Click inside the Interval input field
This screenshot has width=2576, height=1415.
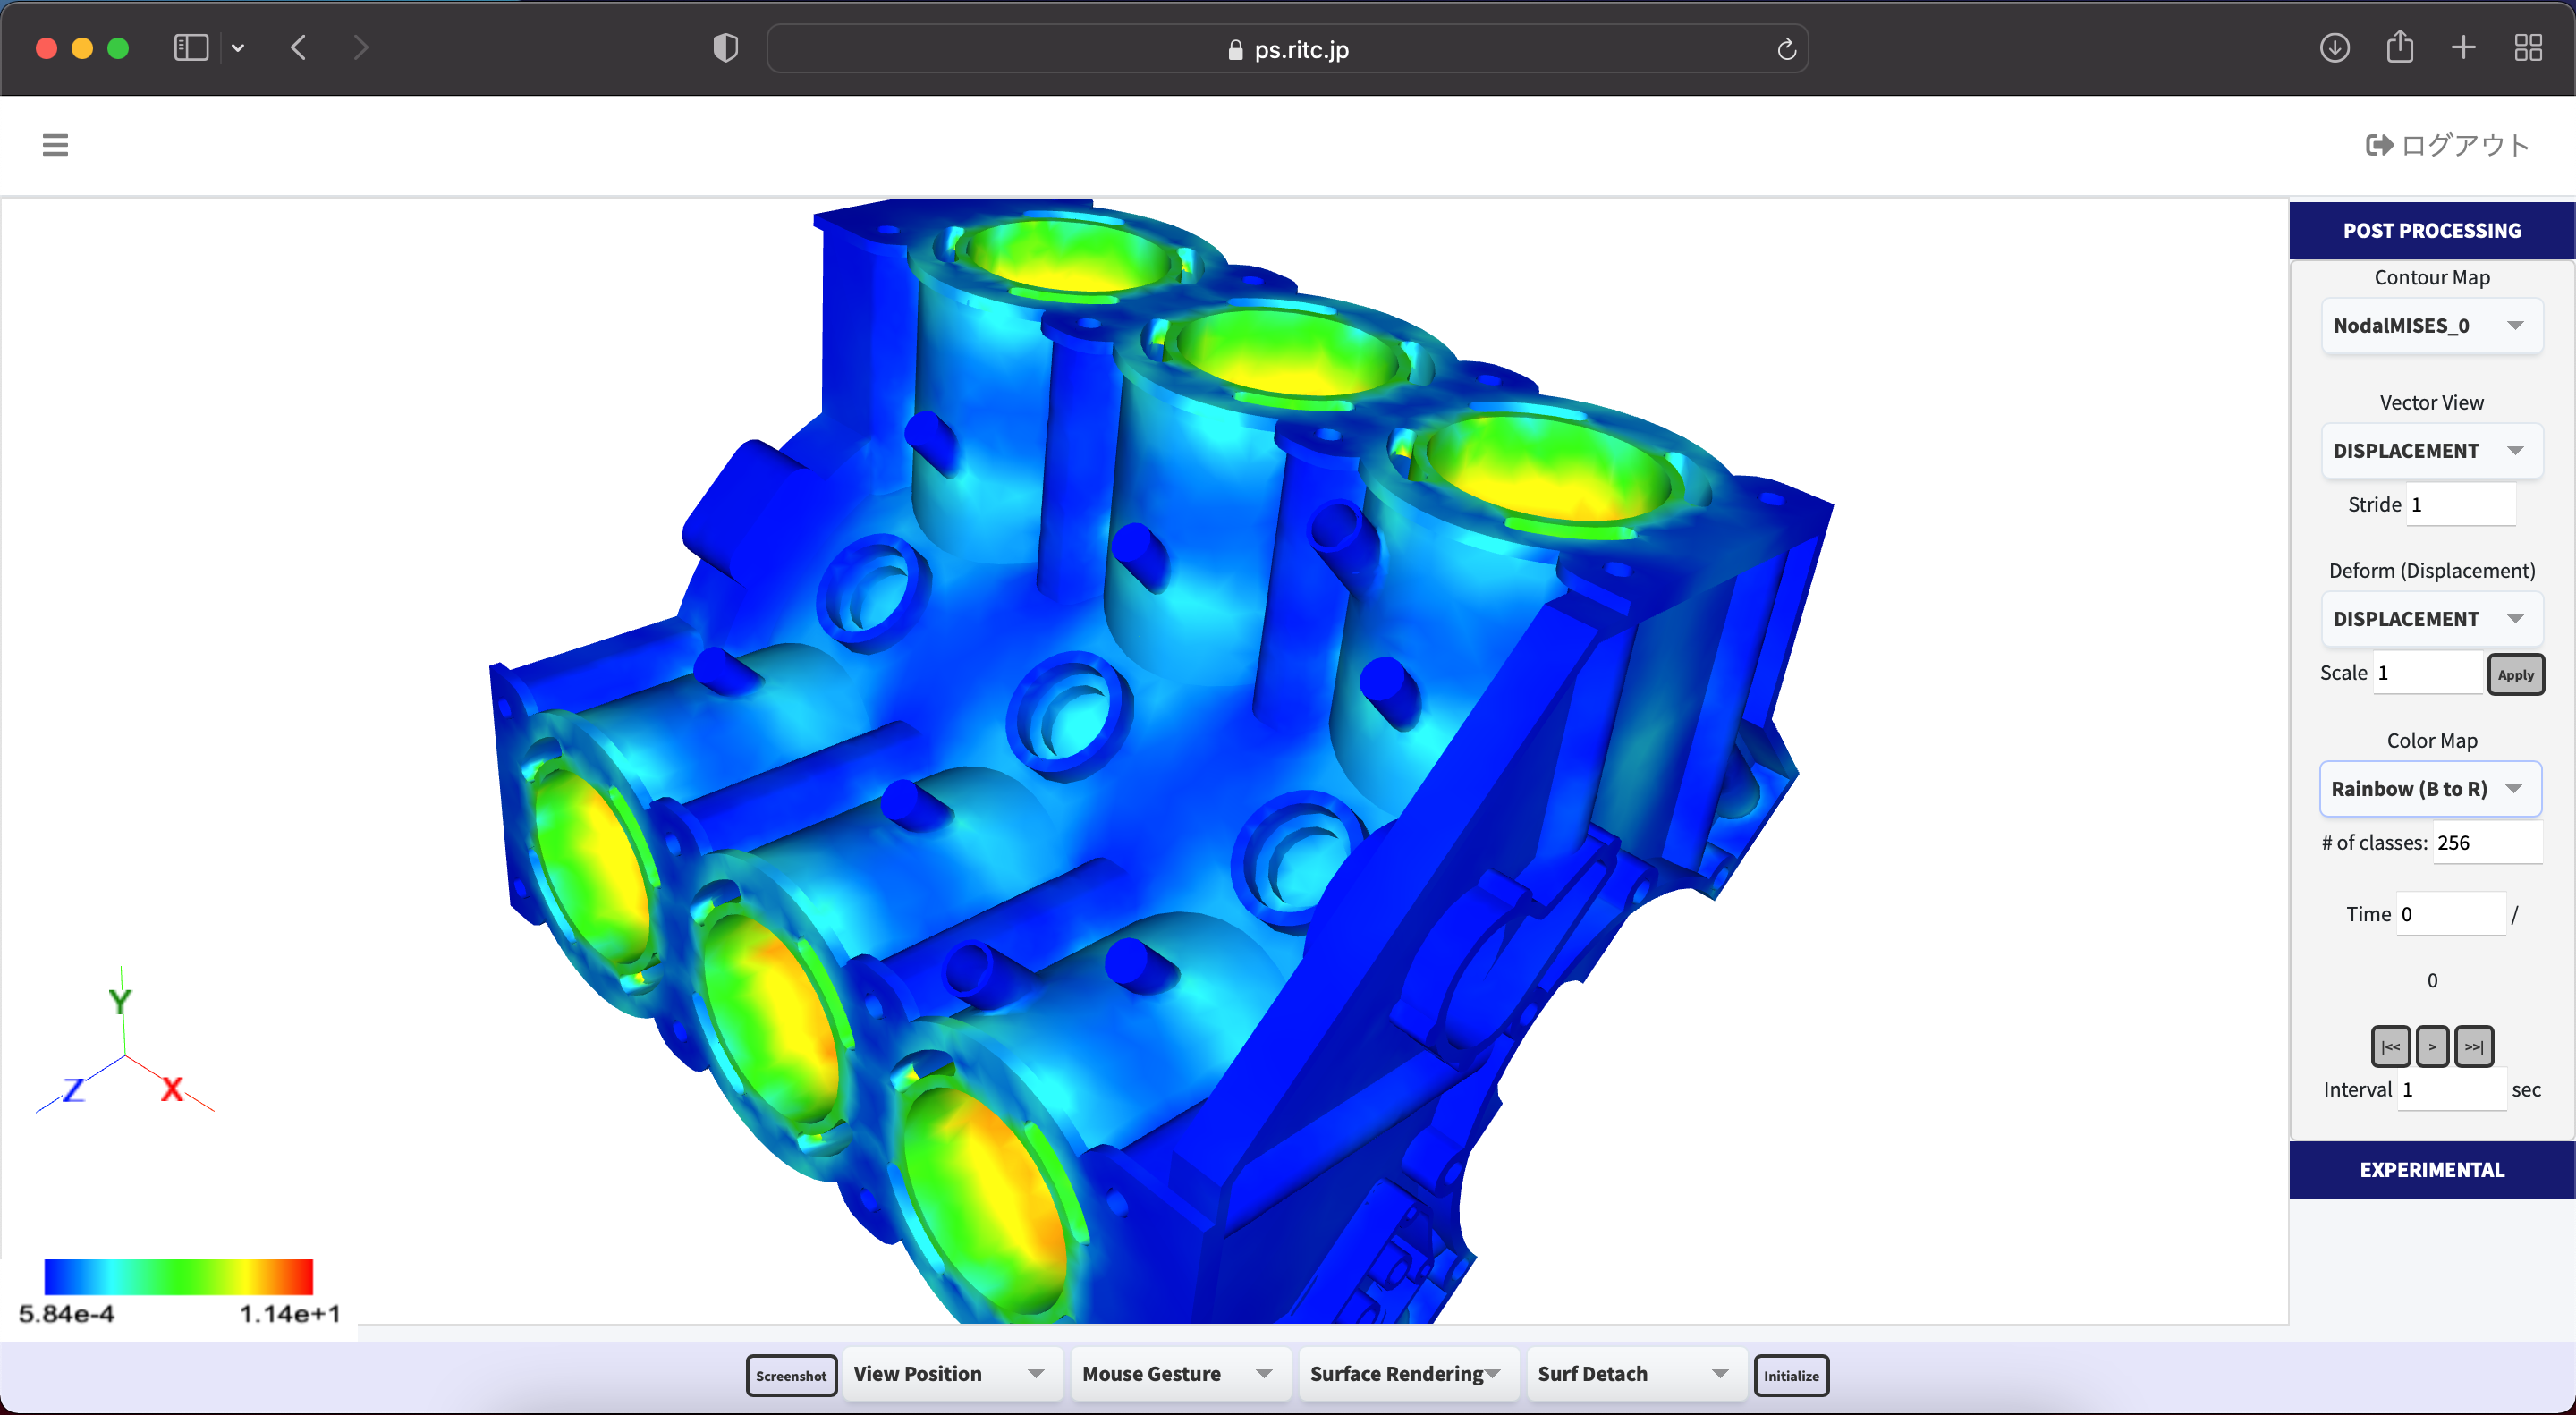[x=2450, y=1089]
